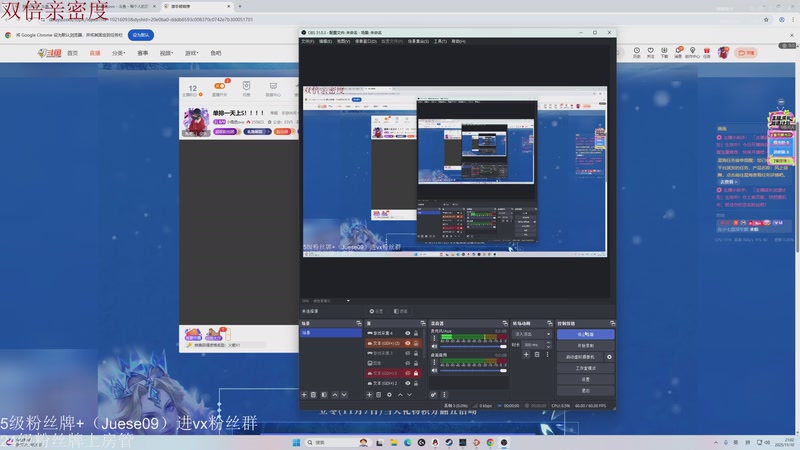Expand the 分类 dropdown on Douyu nav
The height and width of the screenshot is (450, 800).
coord(118,53)
